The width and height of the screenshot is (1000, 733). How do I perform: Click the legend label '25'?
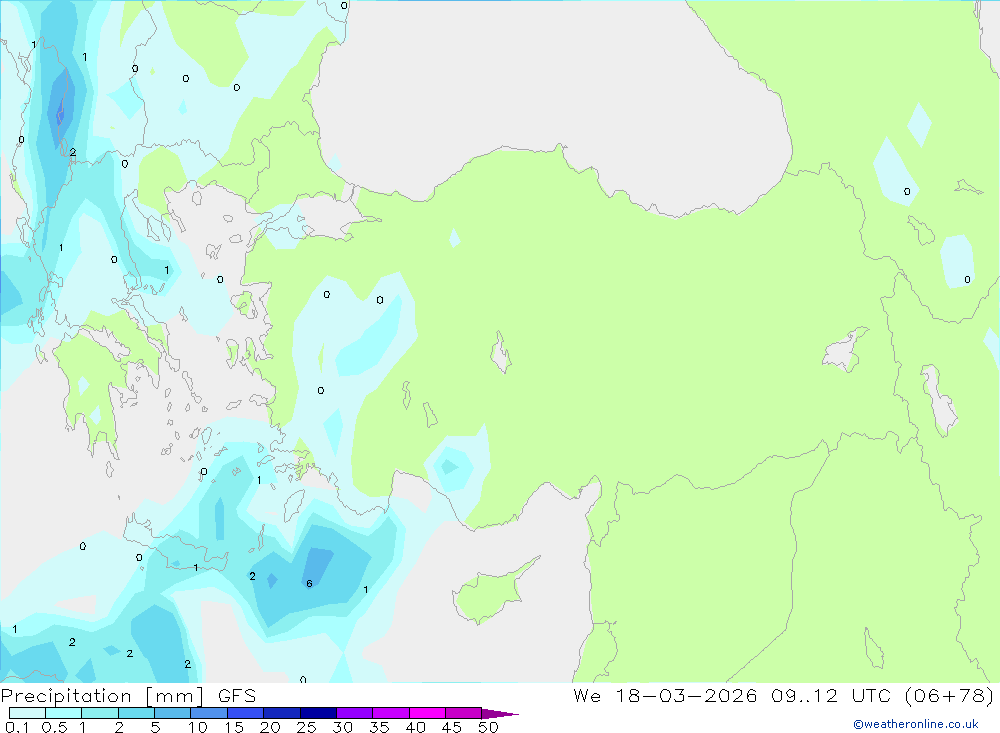(306, 727)
